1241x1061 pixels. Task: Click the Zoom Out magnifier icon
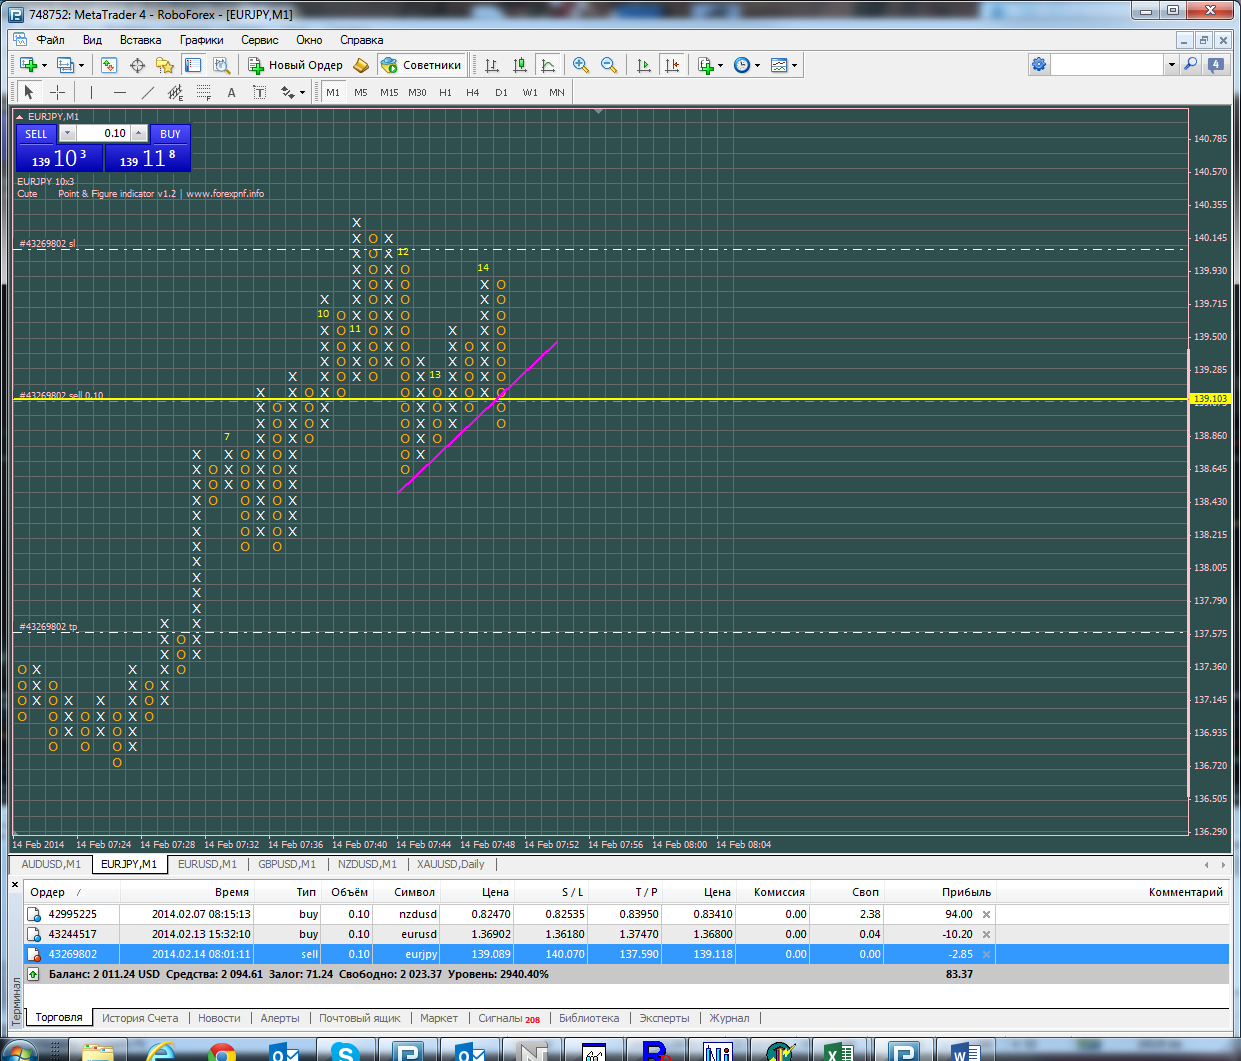[609, 65]
